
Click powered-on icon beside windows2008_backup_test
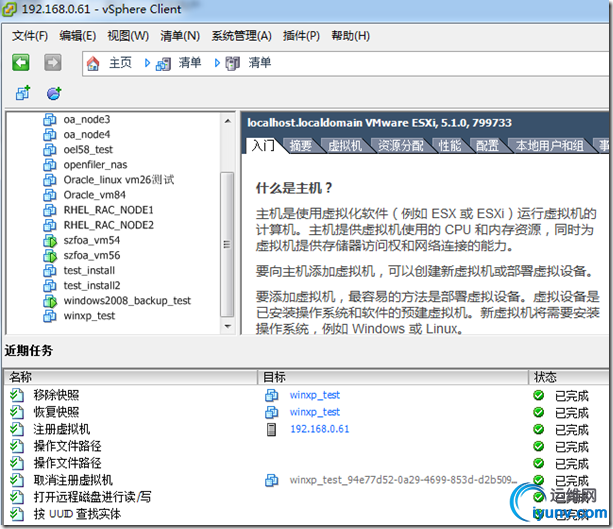50,301
